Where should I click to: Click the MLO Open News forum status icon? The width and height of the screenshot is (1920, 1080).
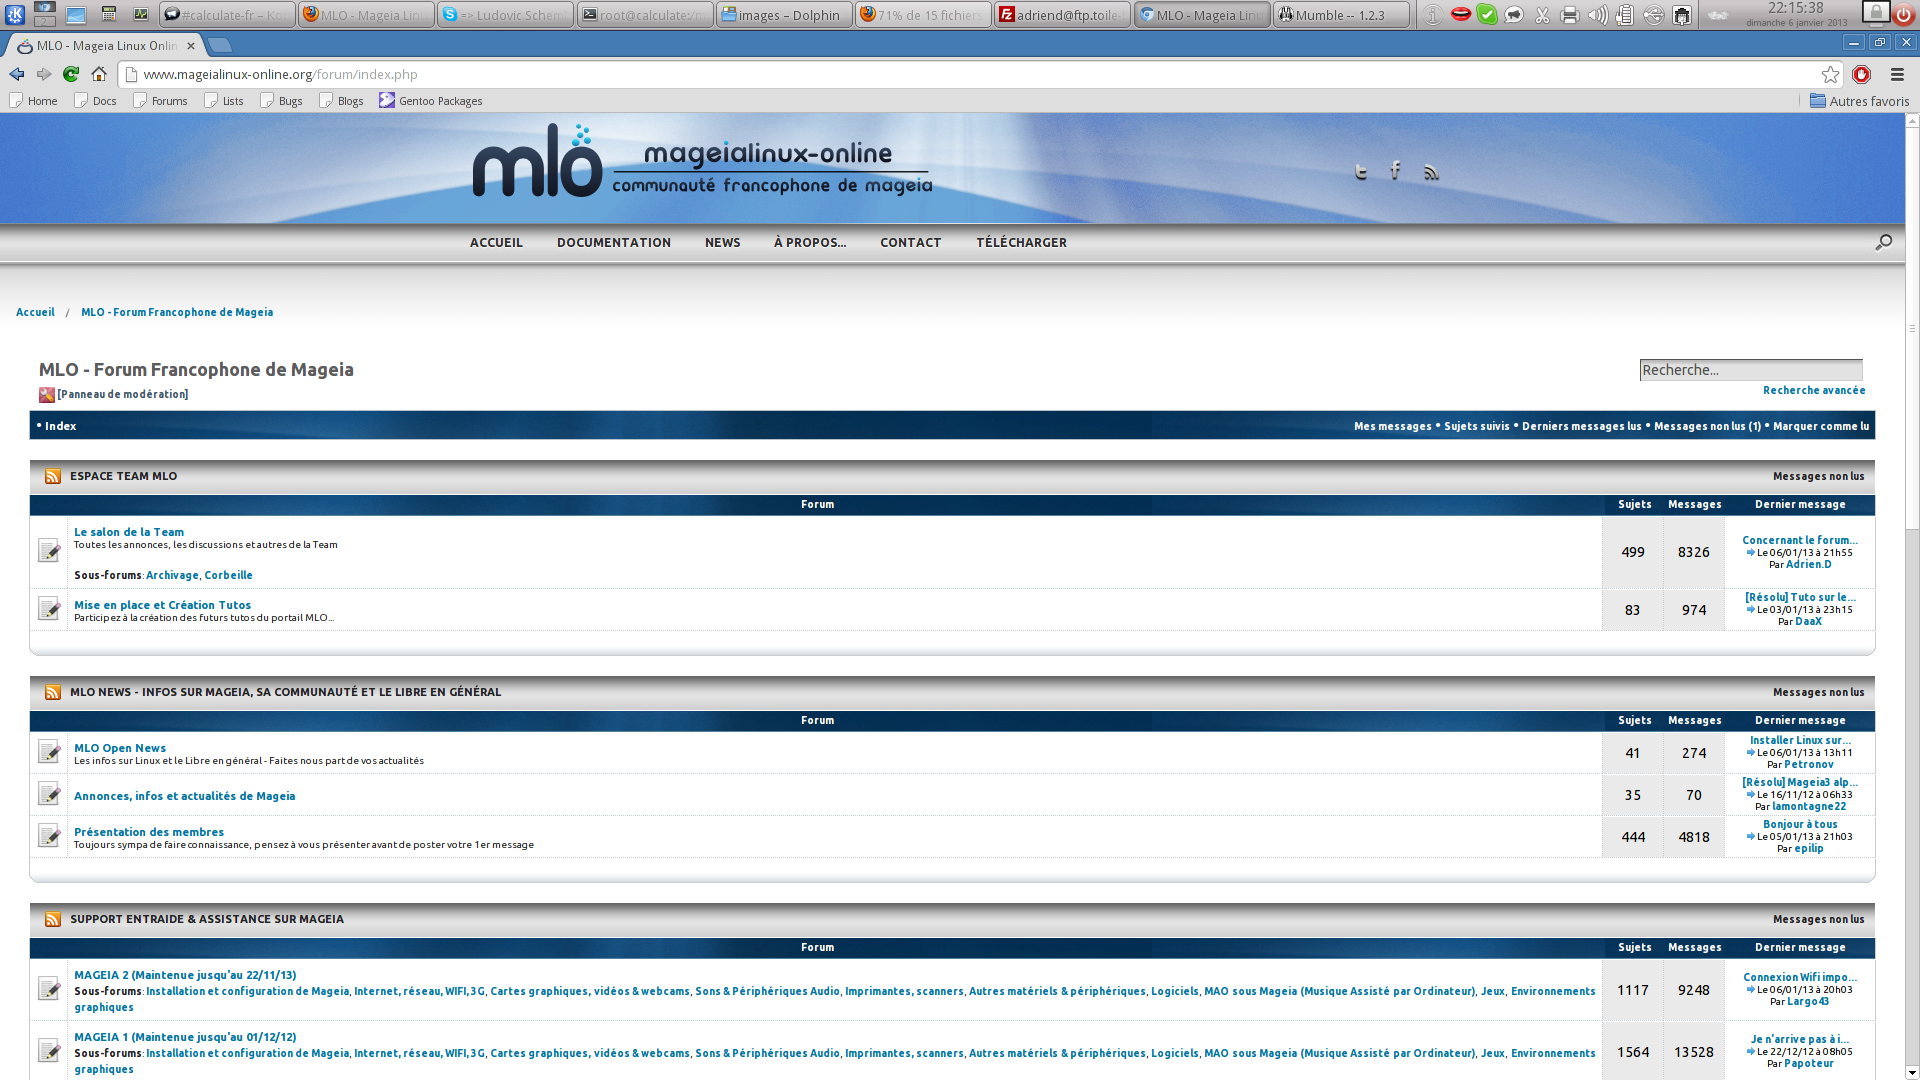click(x=49, y=752)
